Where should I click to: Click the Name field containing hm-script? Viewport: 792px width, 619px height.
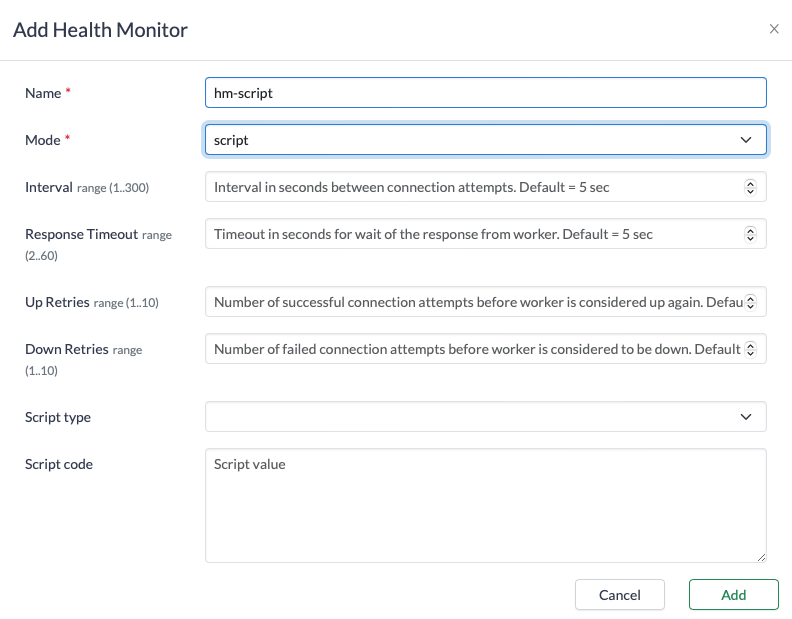coord(485,93)
